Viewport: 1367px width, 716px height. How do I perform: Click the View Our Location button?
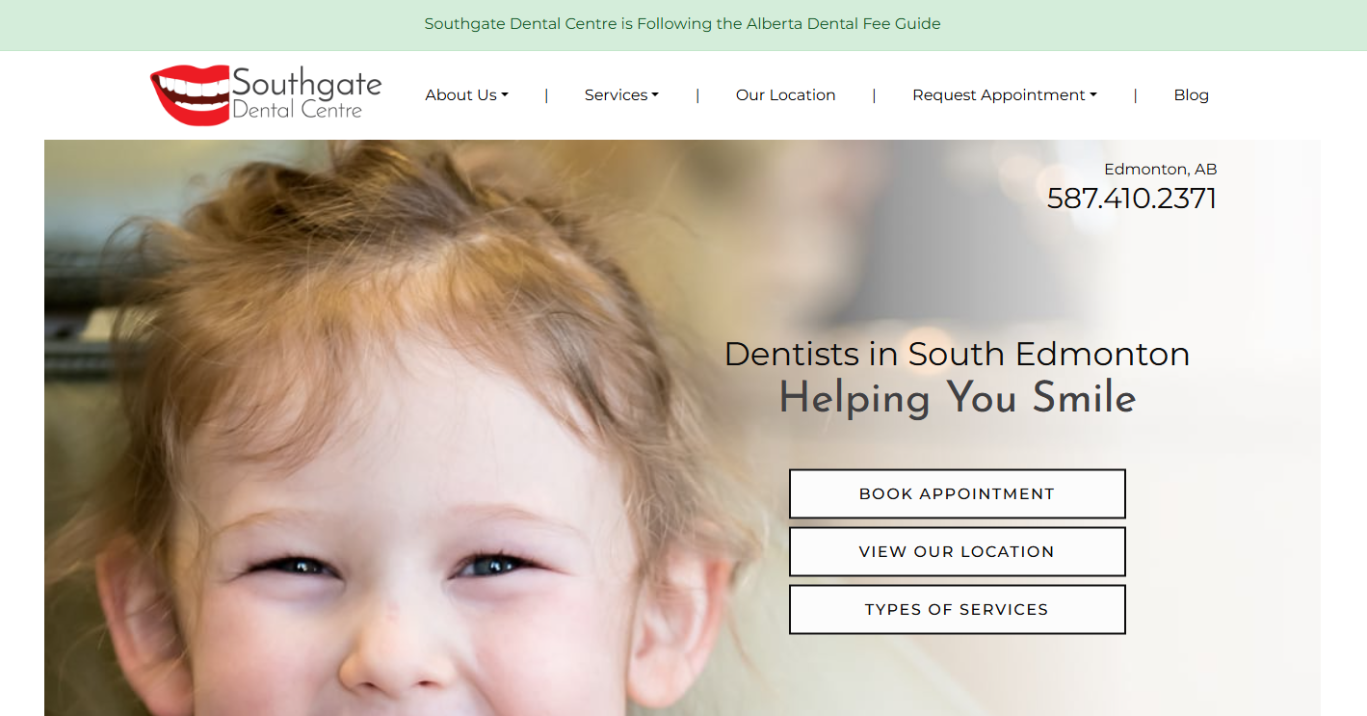(957, 552)
